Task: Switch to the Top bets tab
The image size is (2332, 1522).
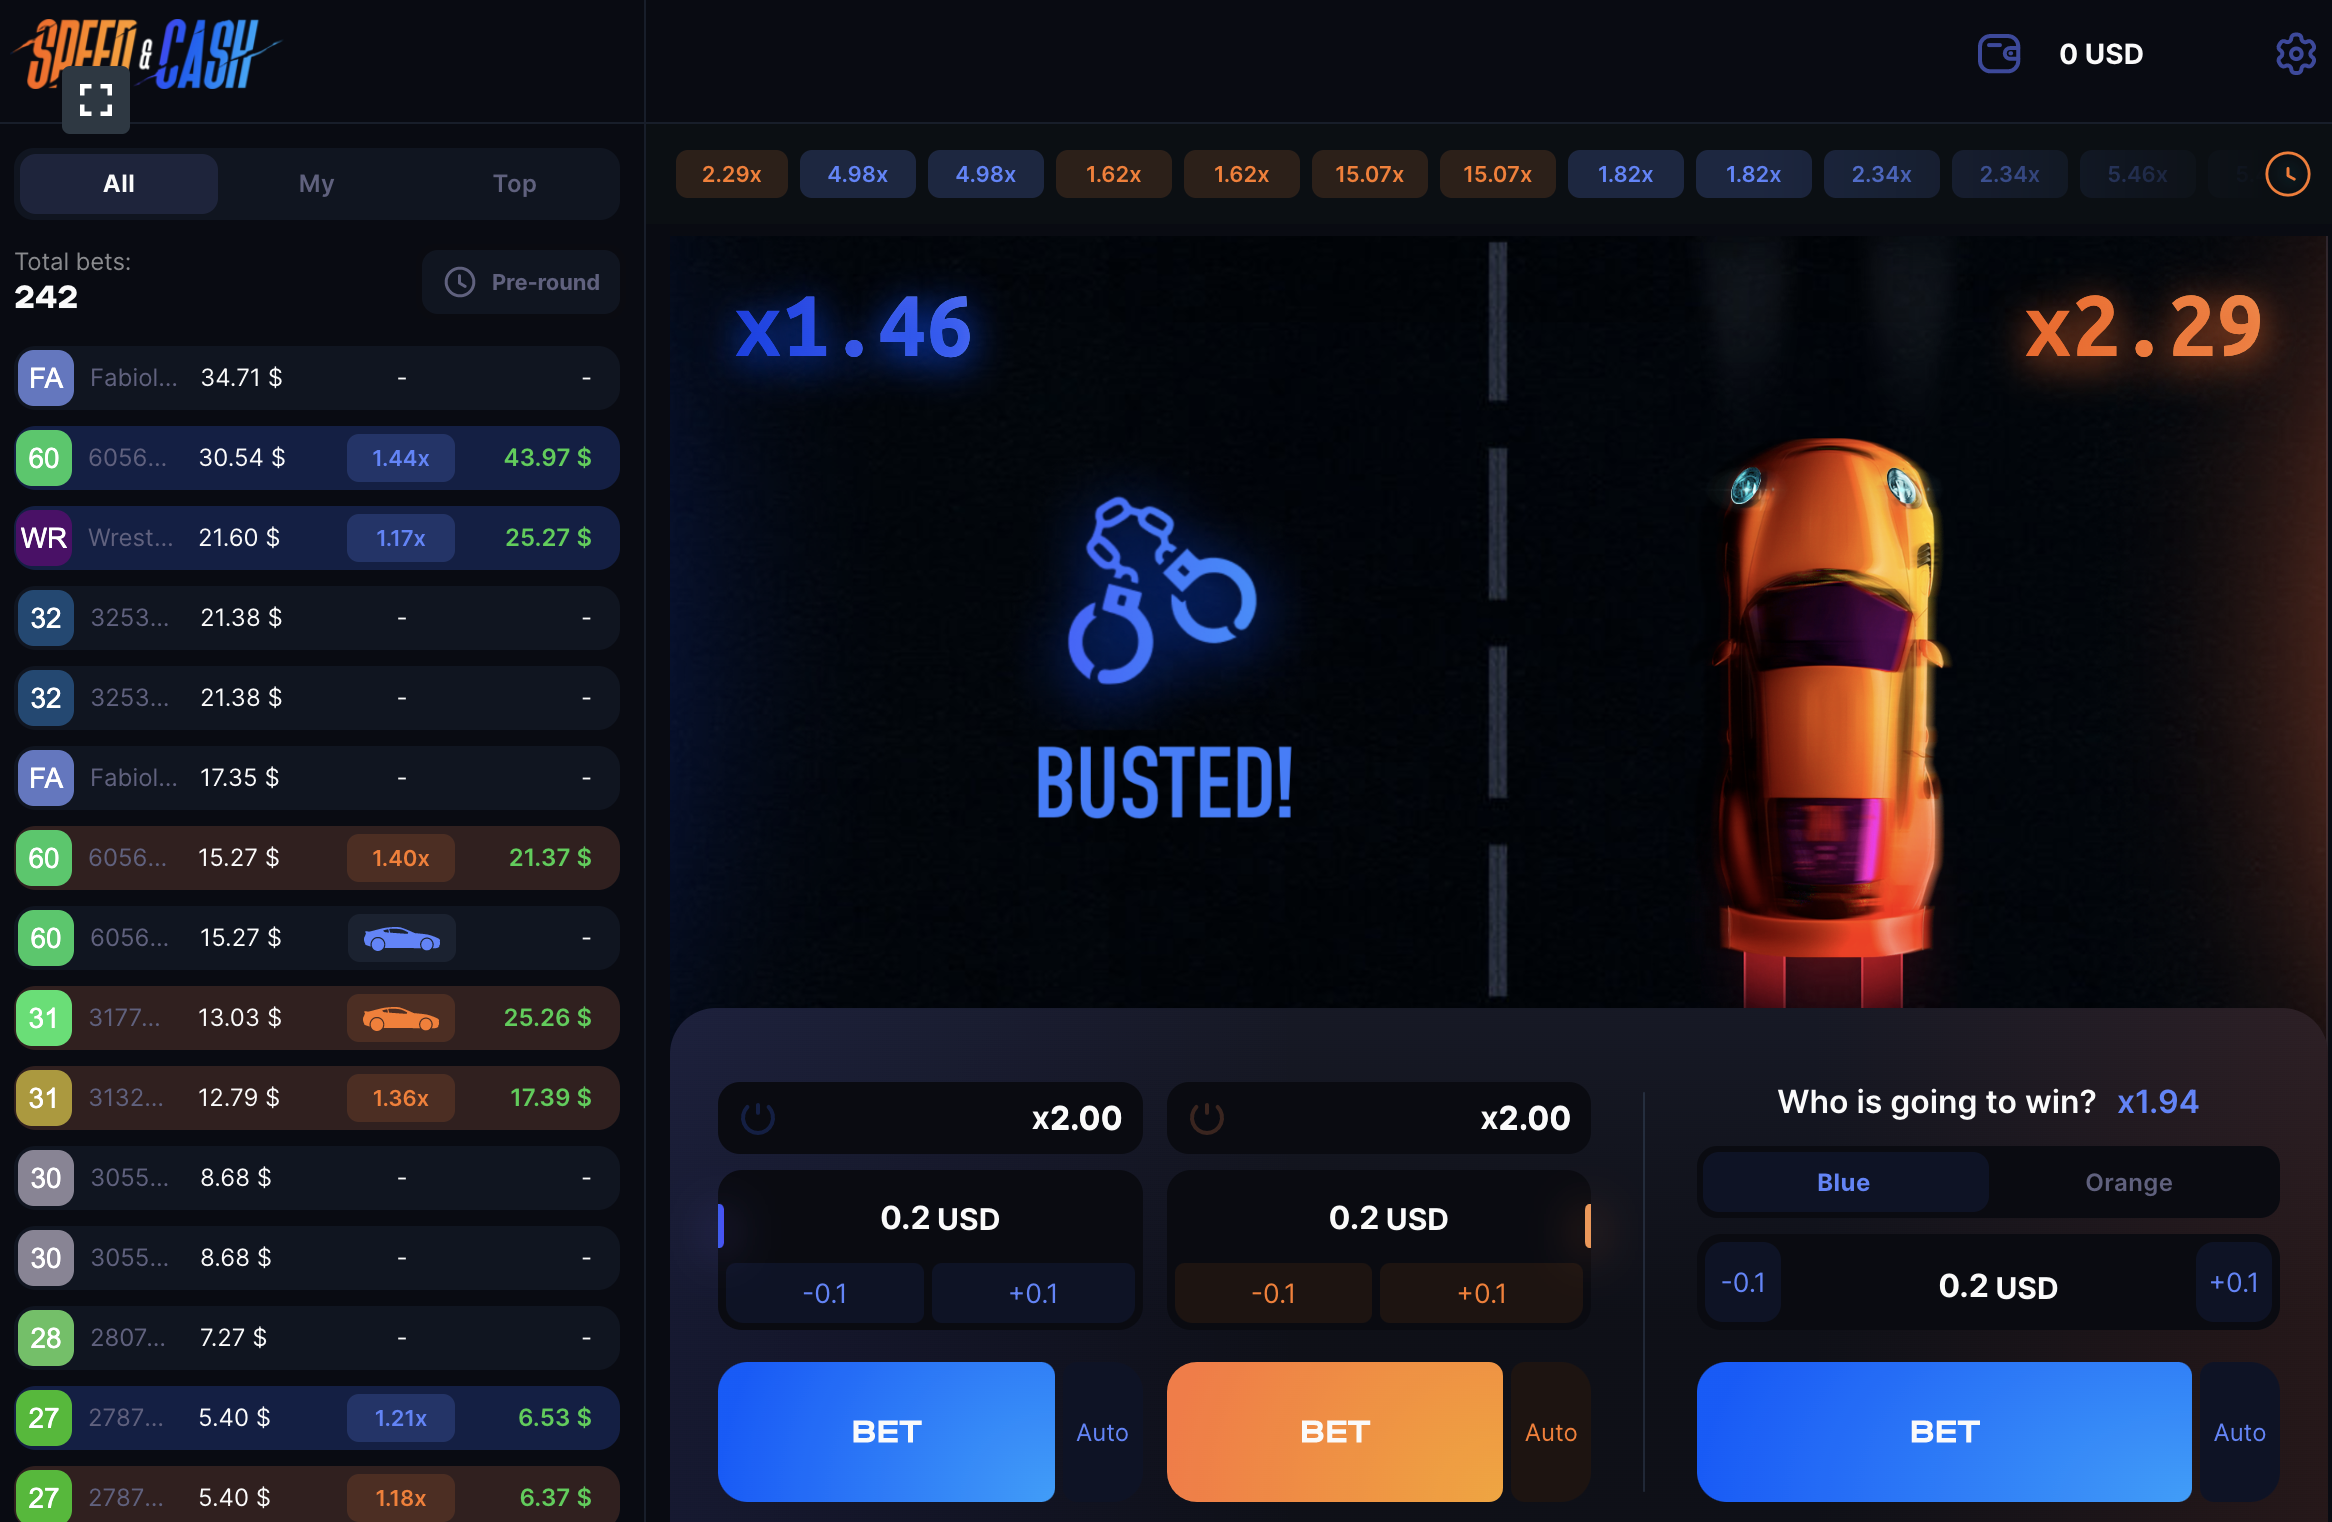Action: pos(514,184)
